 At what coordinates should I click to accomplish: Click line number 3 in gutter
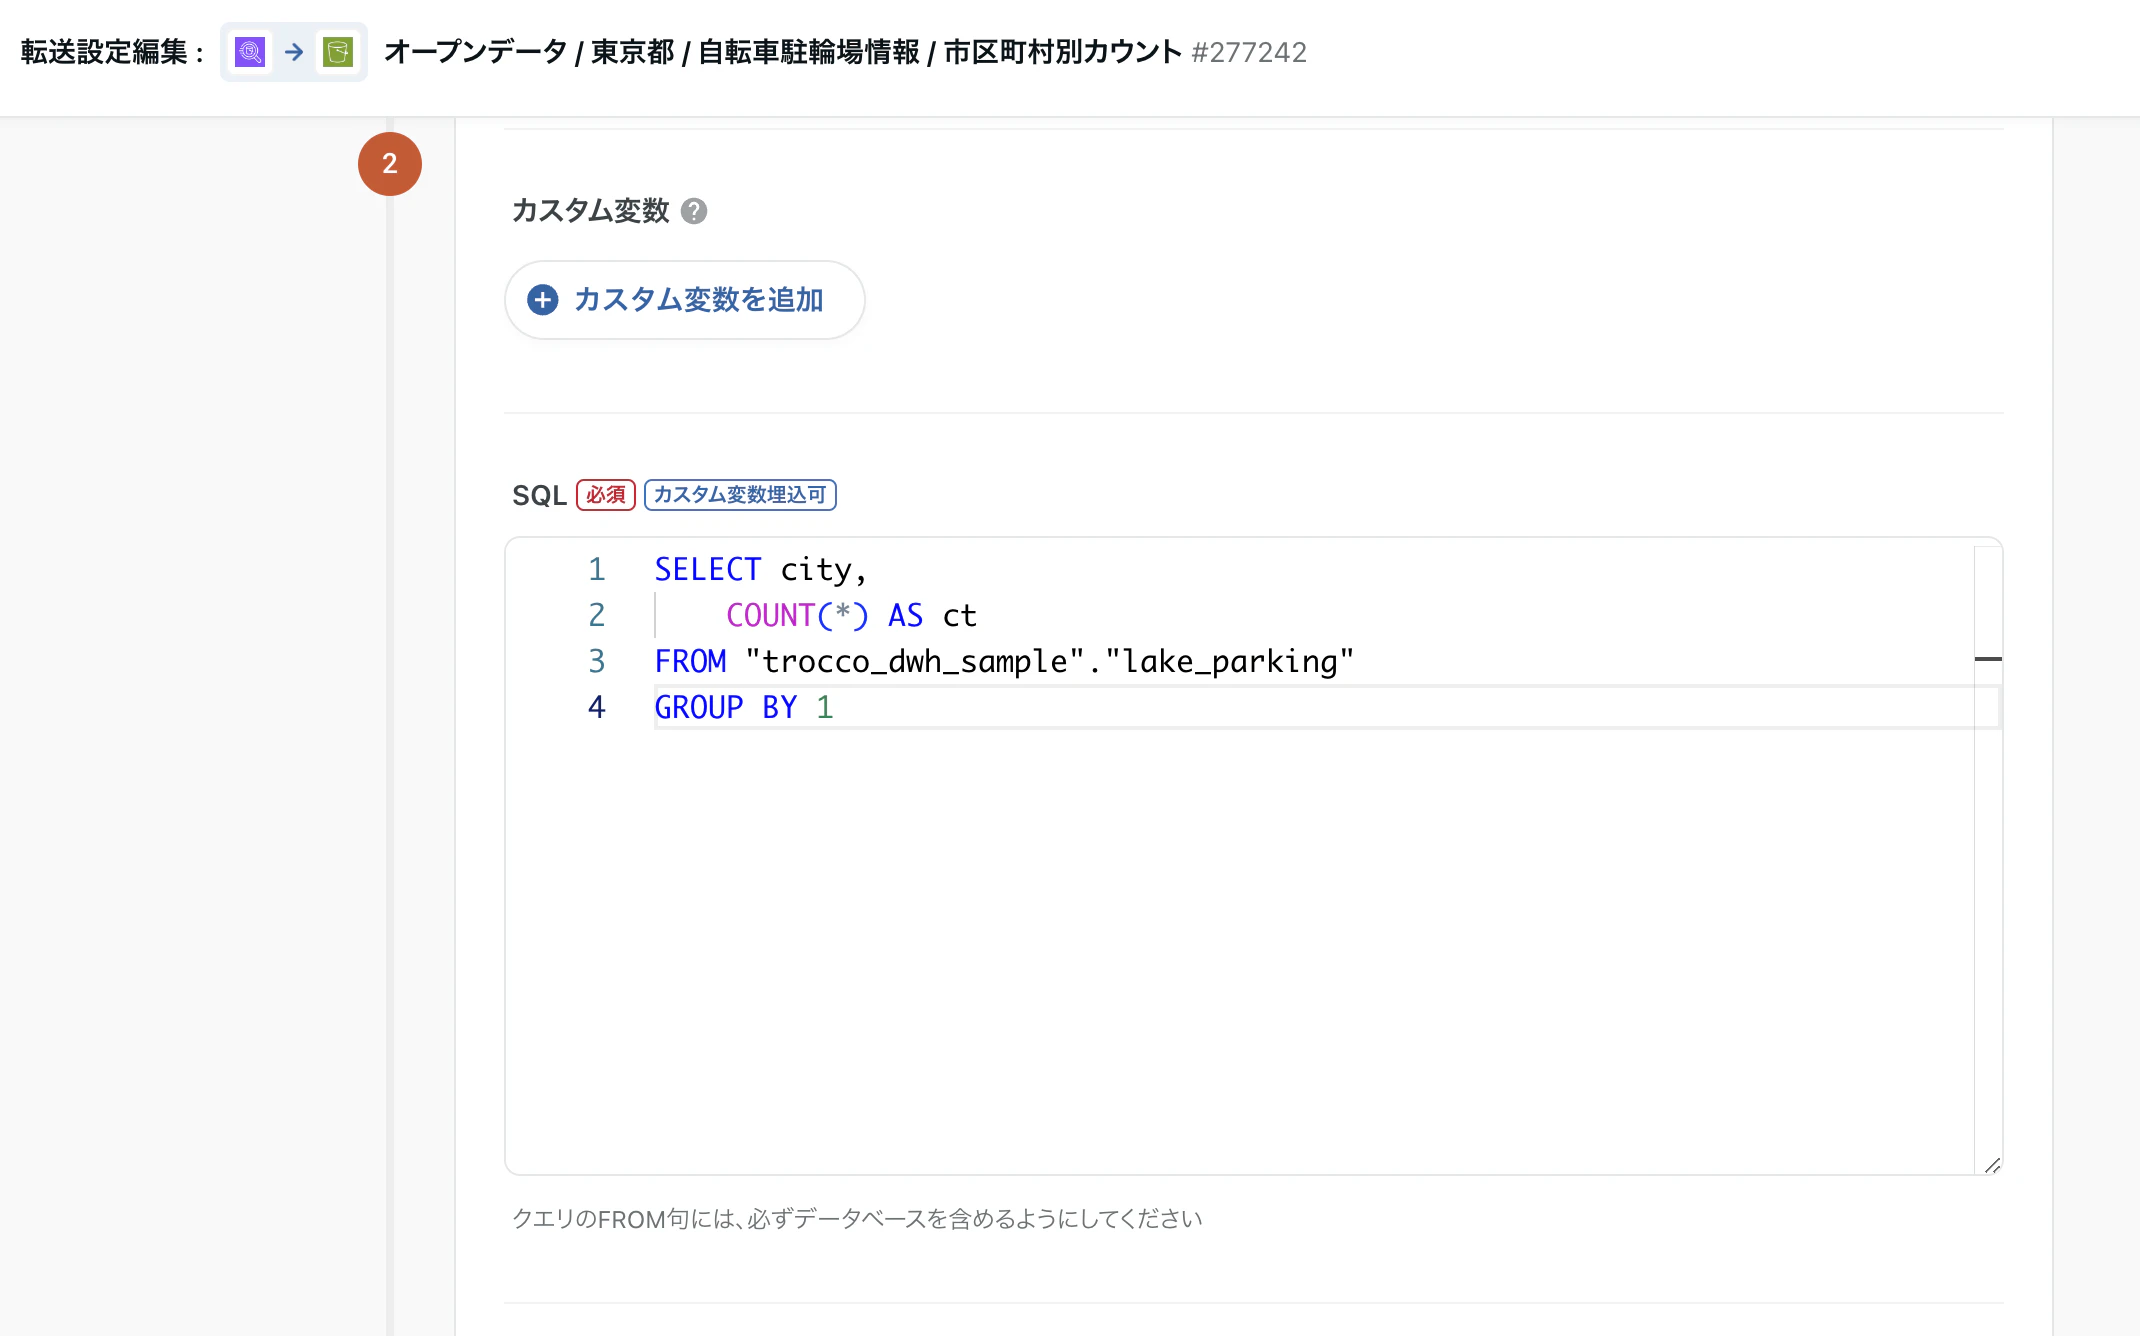(x=597, y=661)
